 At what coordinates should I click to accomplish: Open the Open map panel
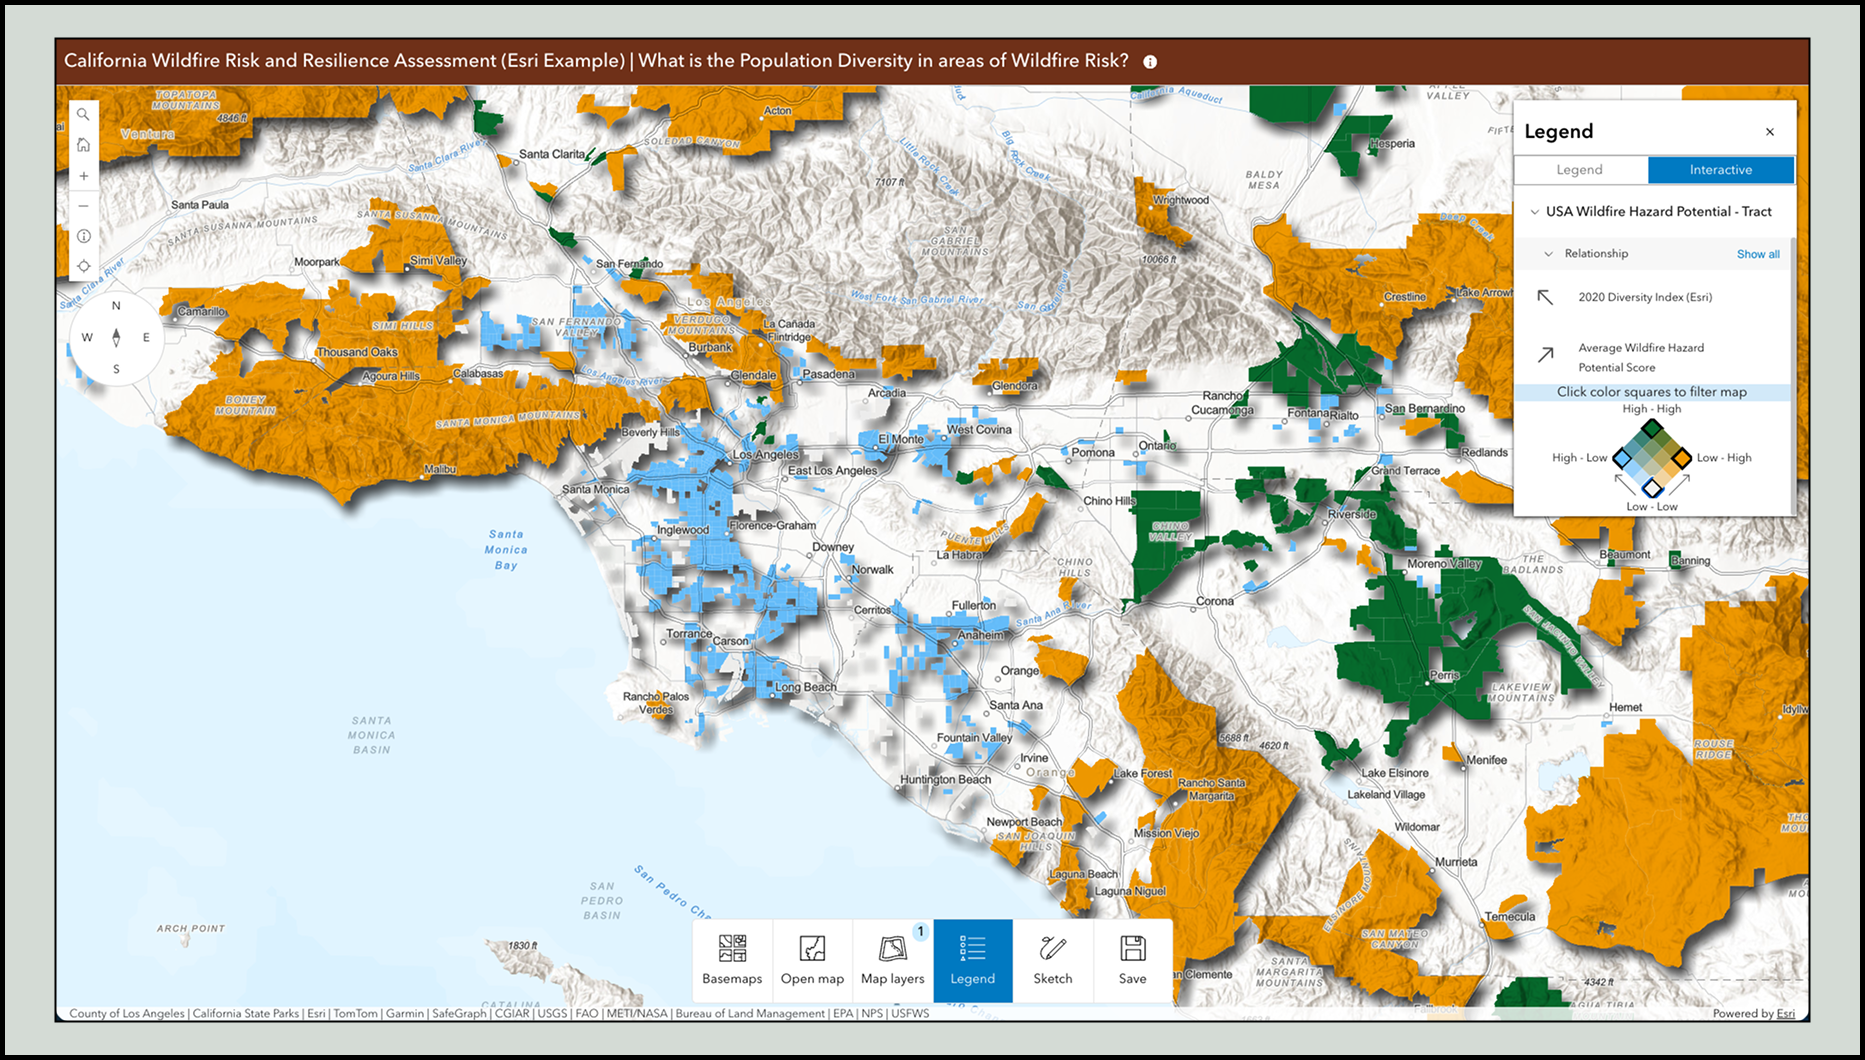point(812,960)
